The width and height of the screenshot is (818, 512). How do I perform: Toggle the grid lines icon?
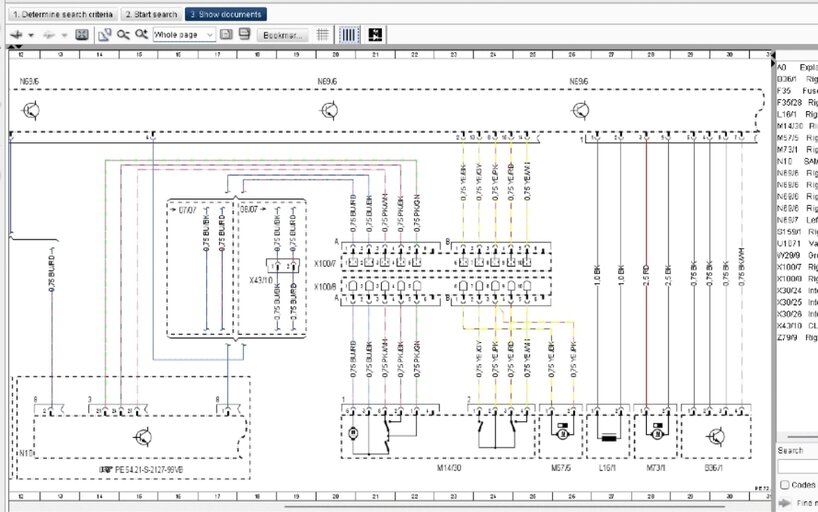(322, 35)
